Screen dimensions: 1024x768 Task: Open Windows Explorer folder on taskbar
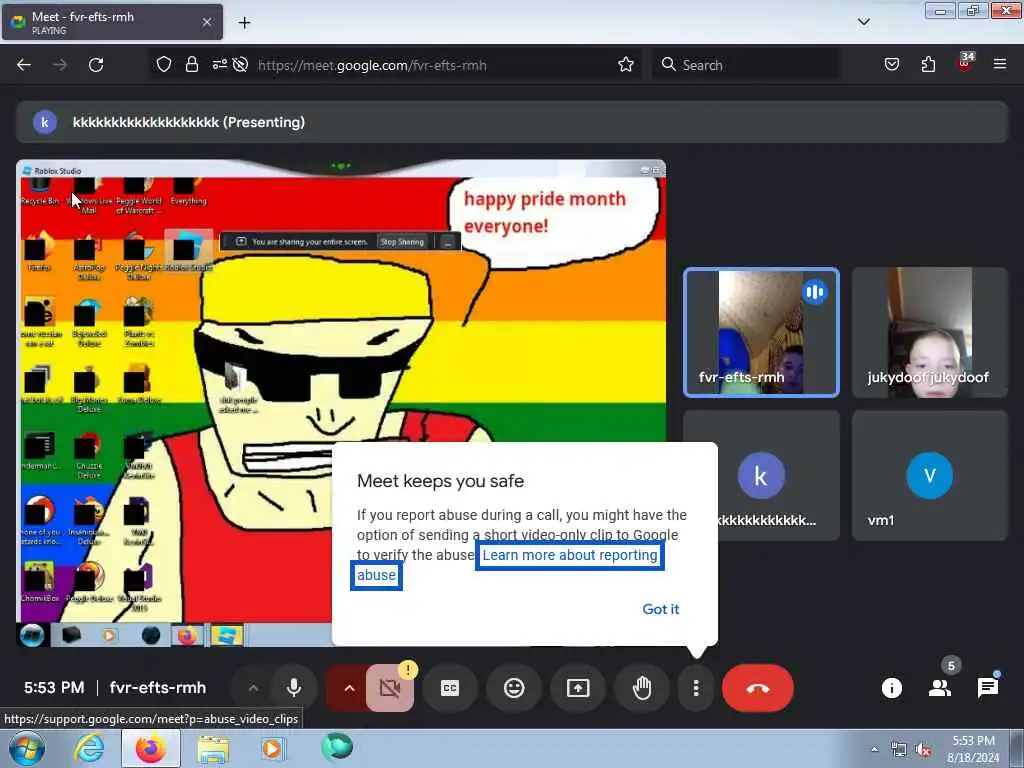[x=213, y=748]
